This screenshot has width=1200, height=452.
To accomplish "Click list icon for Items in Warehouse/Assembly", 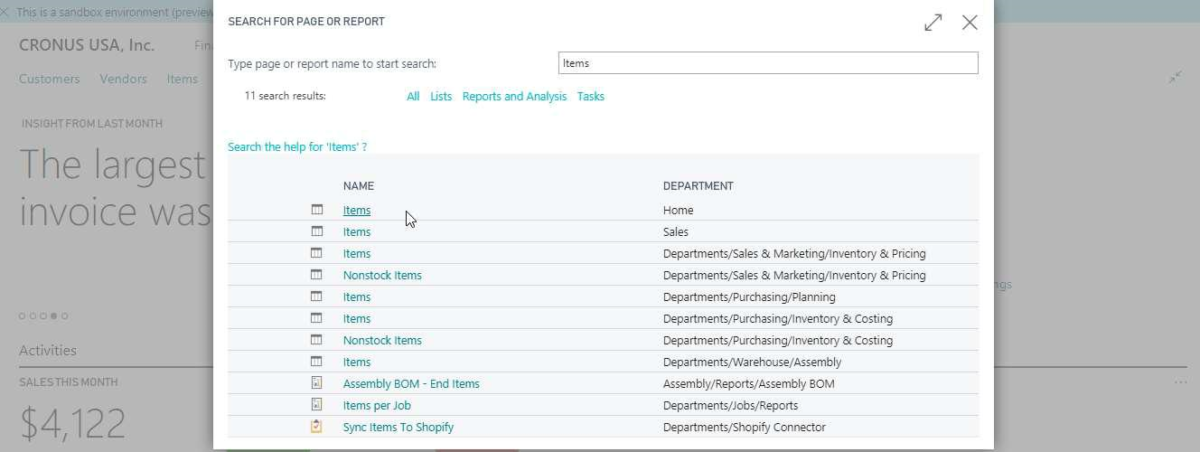I will point(317,362).
